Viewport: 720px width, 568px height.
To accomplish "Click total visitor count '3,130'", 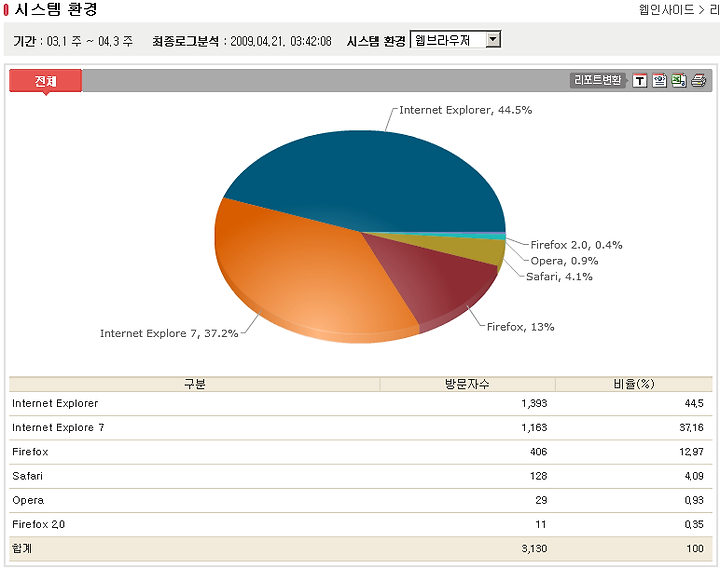I will (x=534, y=549).
